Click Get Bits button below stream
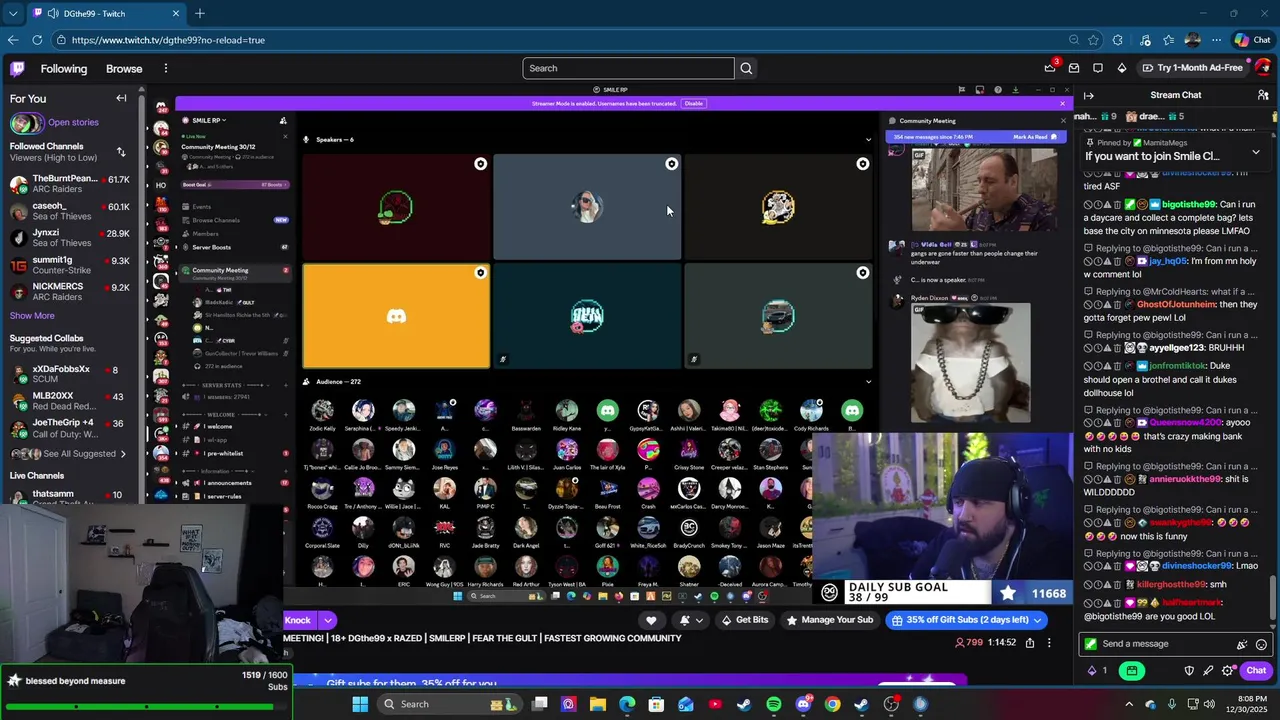This screenshot has height=720, width=1280. (x=745, y=620)
